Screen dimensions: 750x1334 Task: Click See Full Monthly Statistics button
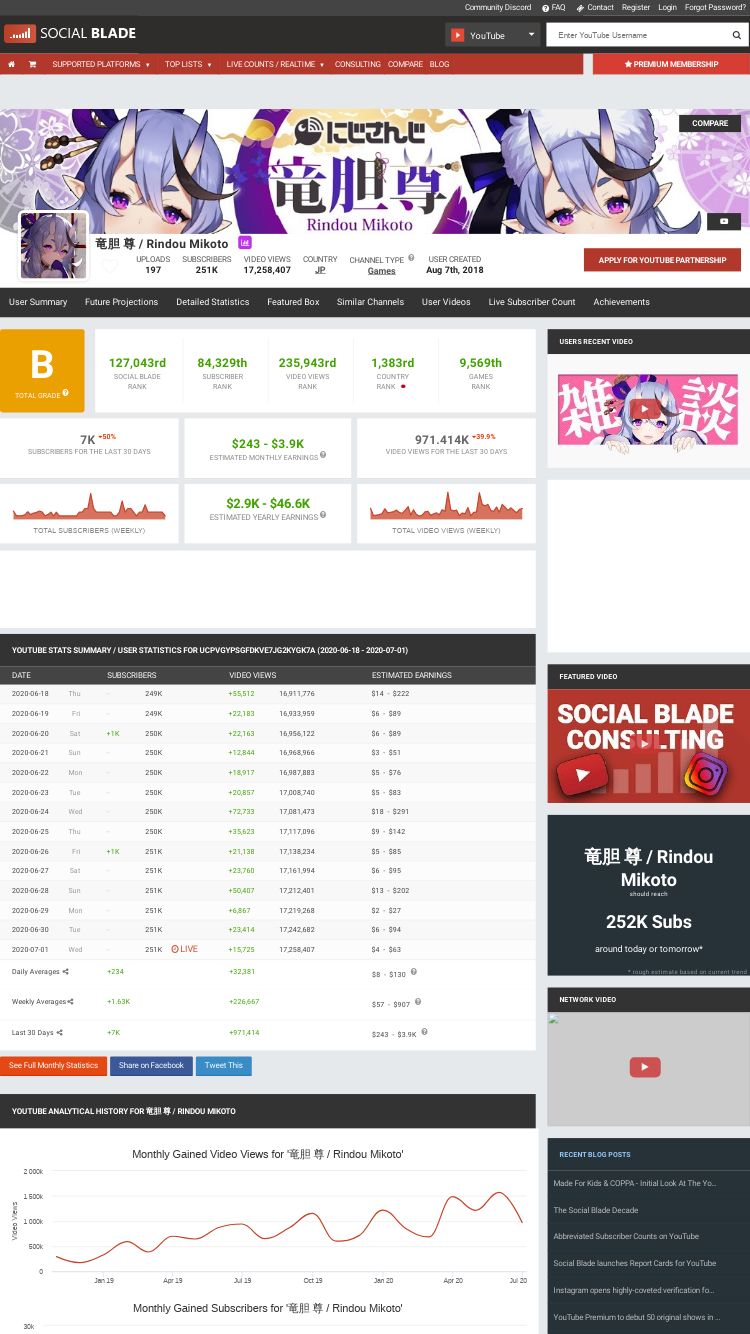53,1066
